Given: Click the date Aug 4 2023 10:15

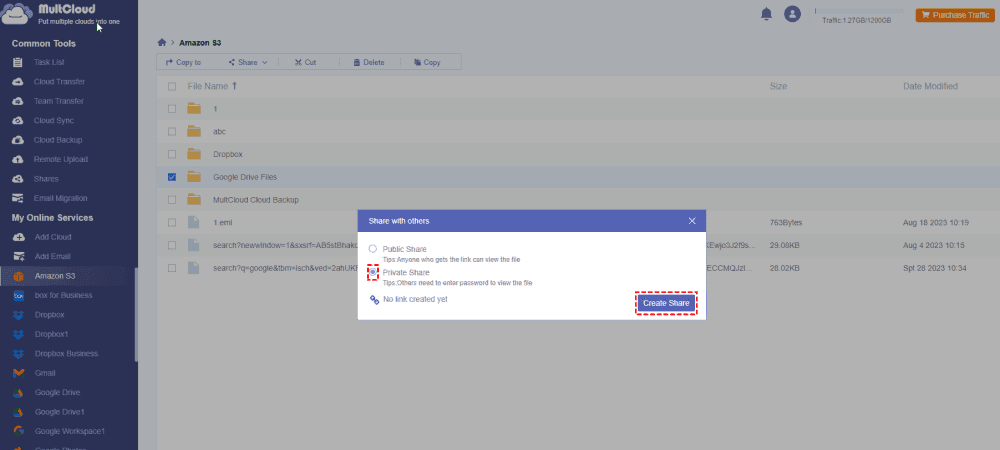Looking at the screenshot, I should click(935, 245).
